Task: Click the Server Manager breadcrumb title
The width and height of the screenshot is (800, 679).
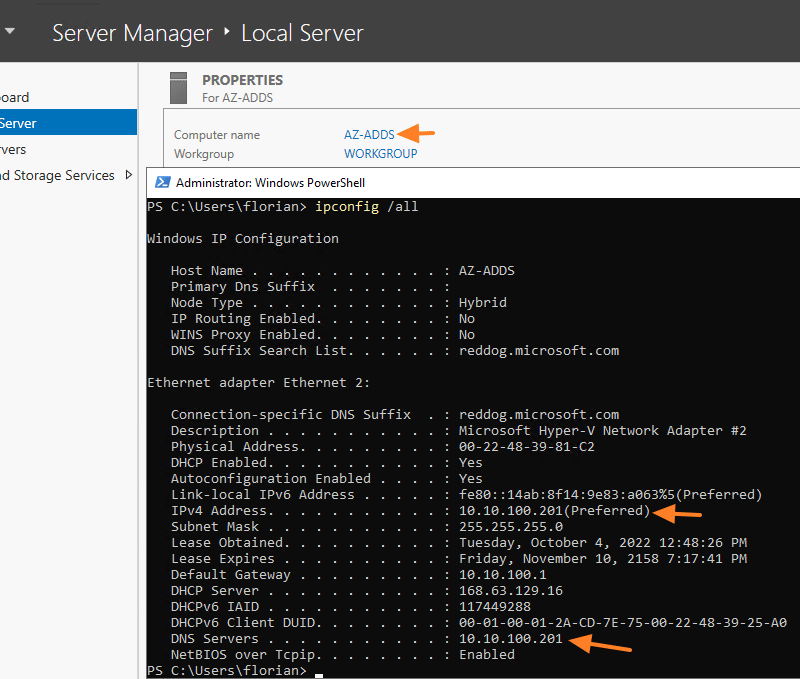Action: click(132, 33)
